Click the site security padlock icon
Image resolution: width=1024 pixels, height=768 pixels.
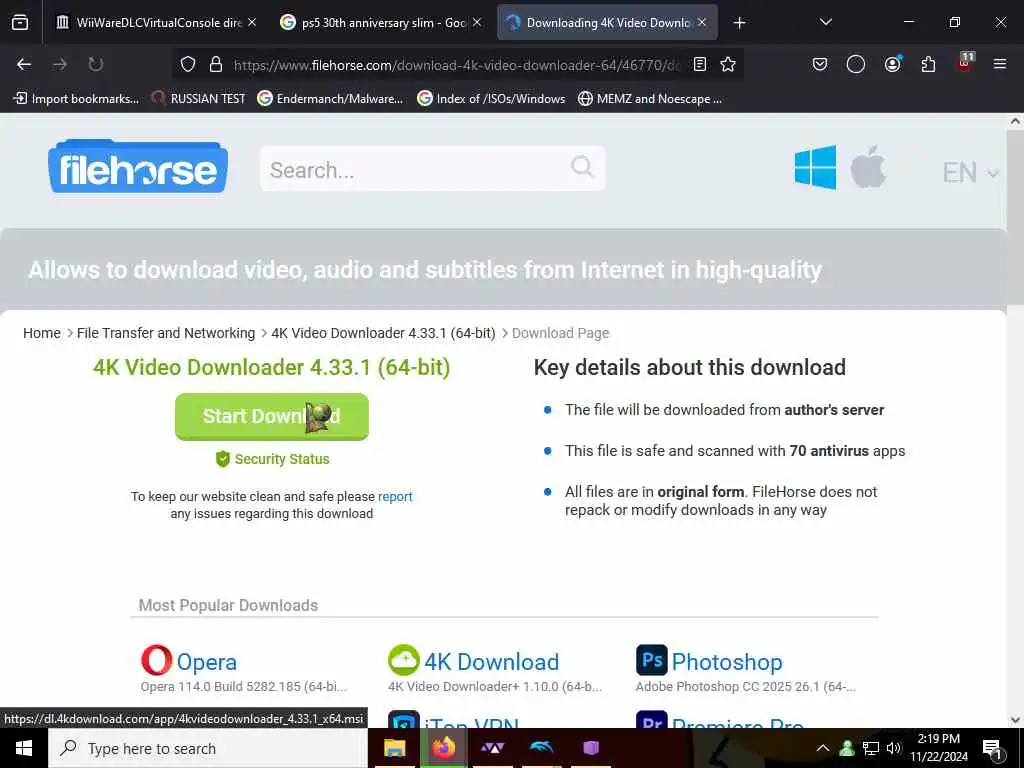tap(216, 64)
